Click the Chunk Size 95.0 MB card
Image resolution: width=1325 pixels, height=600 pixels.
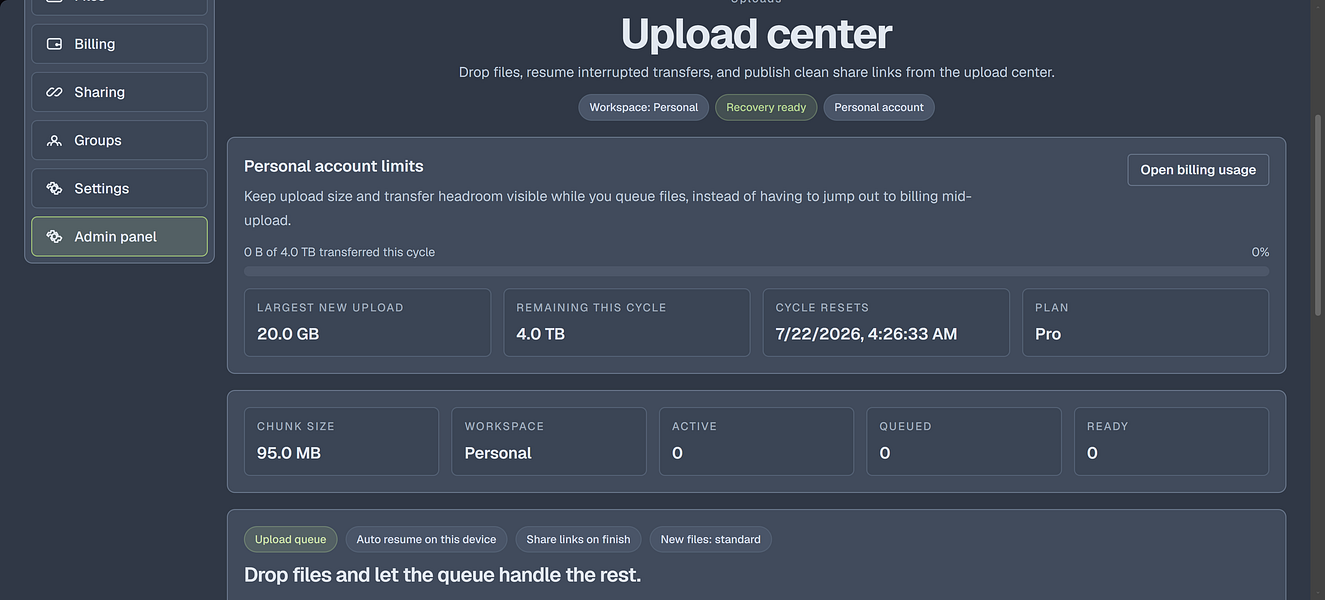(x=341, y=441)
